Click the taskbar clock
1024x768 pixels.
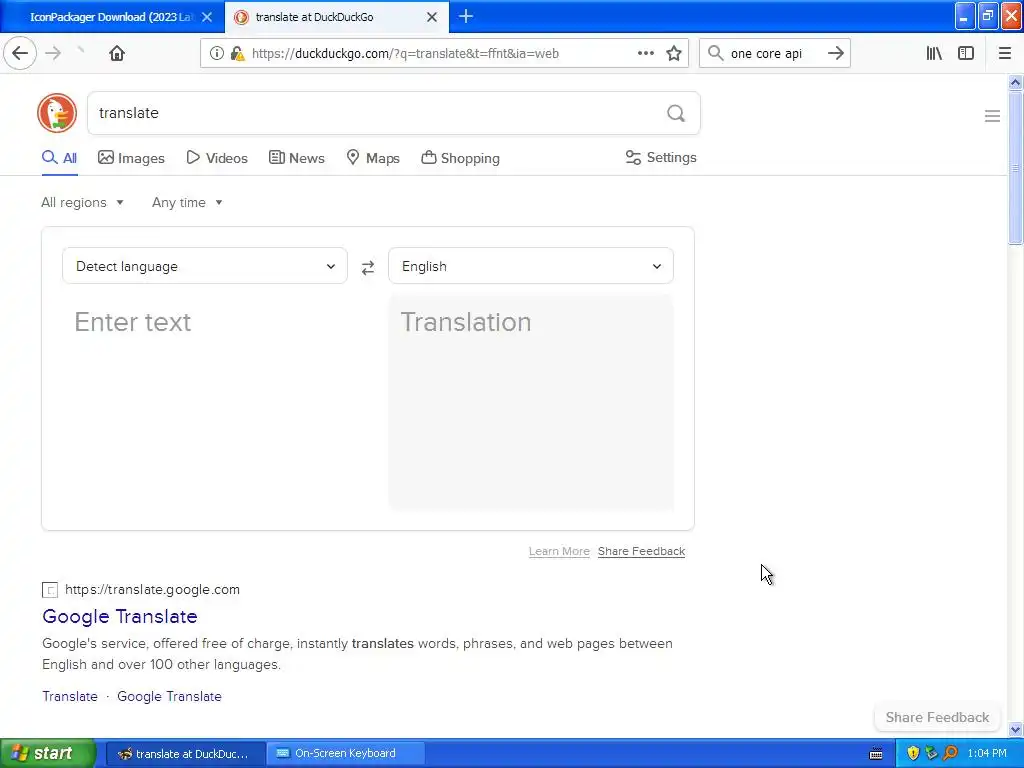click(987, 754)
